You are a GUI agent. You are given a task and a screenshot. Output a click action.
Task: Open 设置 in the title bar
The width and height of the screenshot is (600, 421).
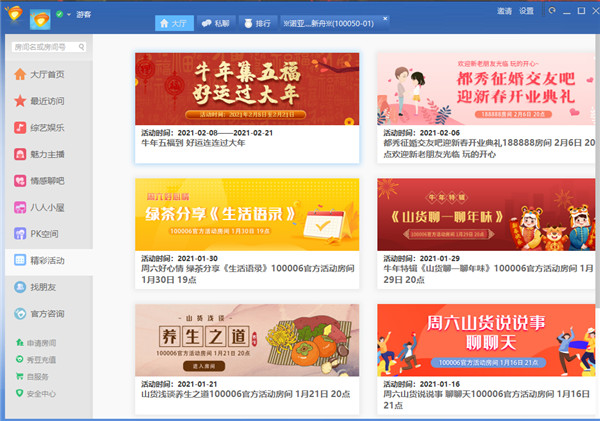pos(526,11)
